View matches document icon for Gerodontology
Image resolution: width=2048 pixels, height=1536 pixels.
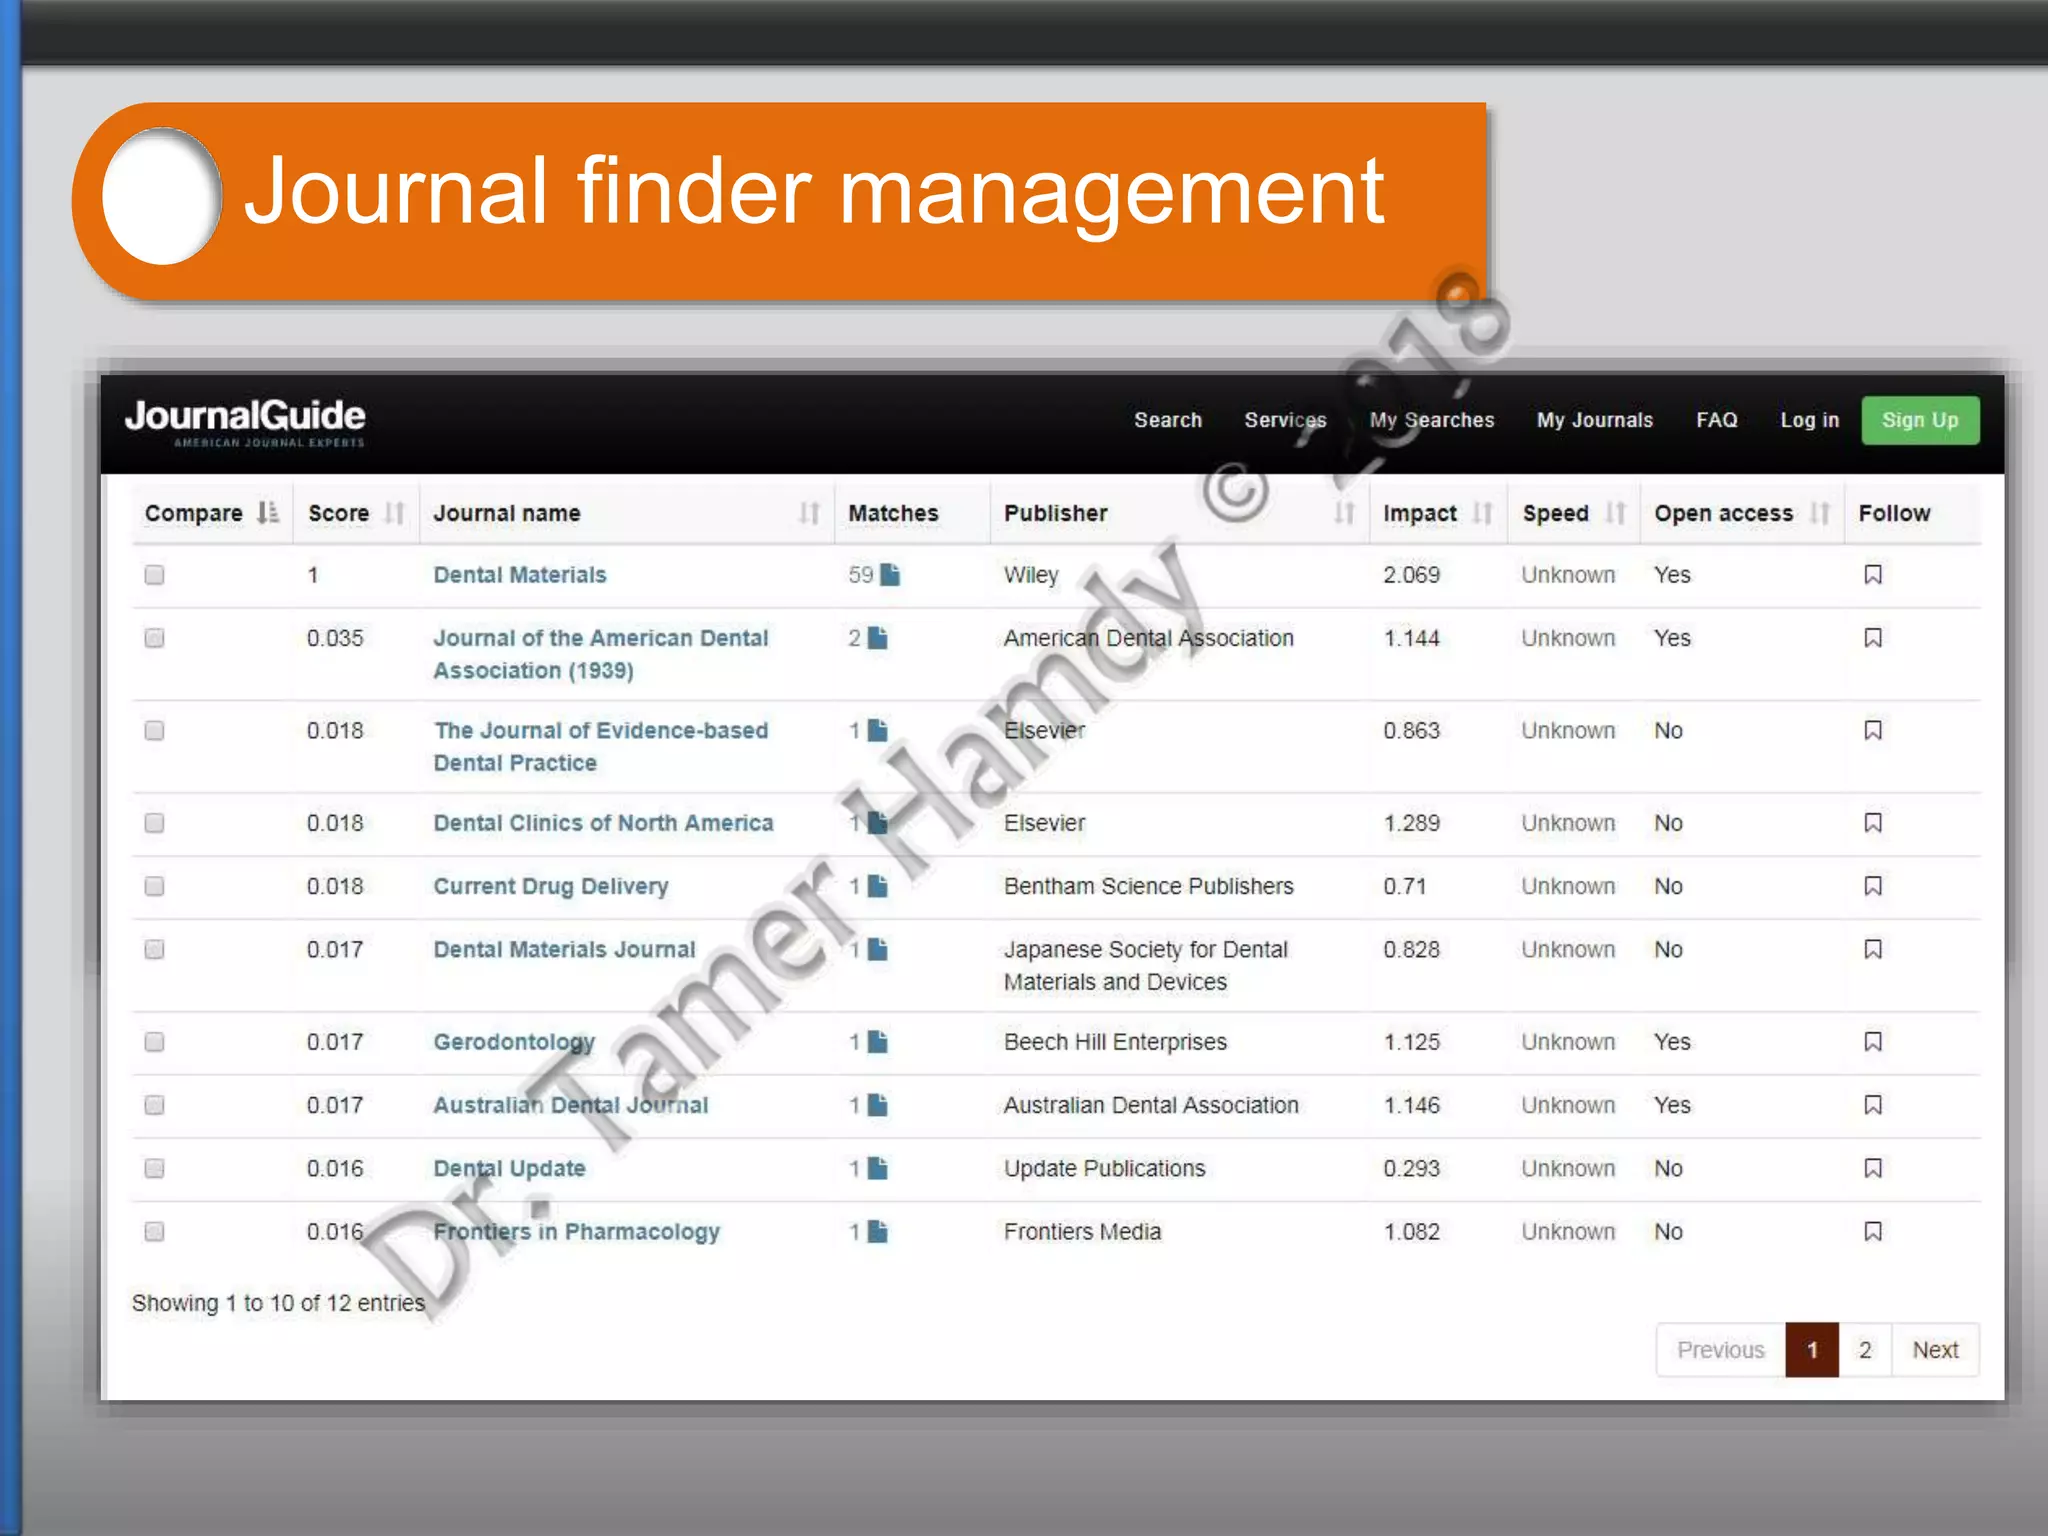(877, 1042)
